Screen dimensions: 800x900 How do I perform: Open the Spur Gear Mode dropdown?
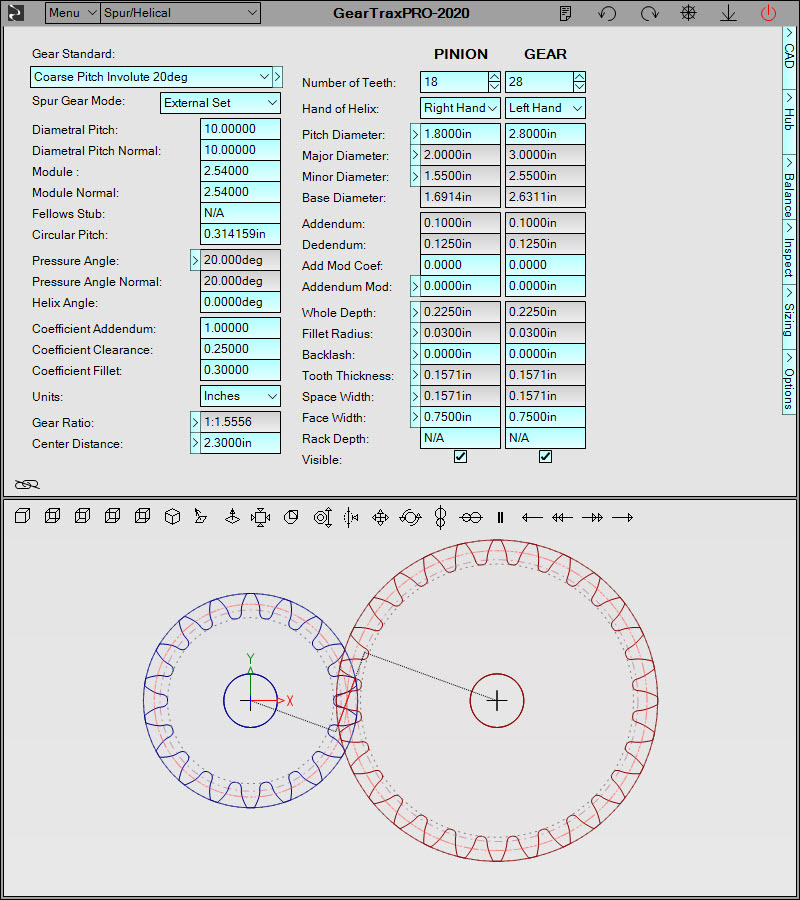[271, 103]
